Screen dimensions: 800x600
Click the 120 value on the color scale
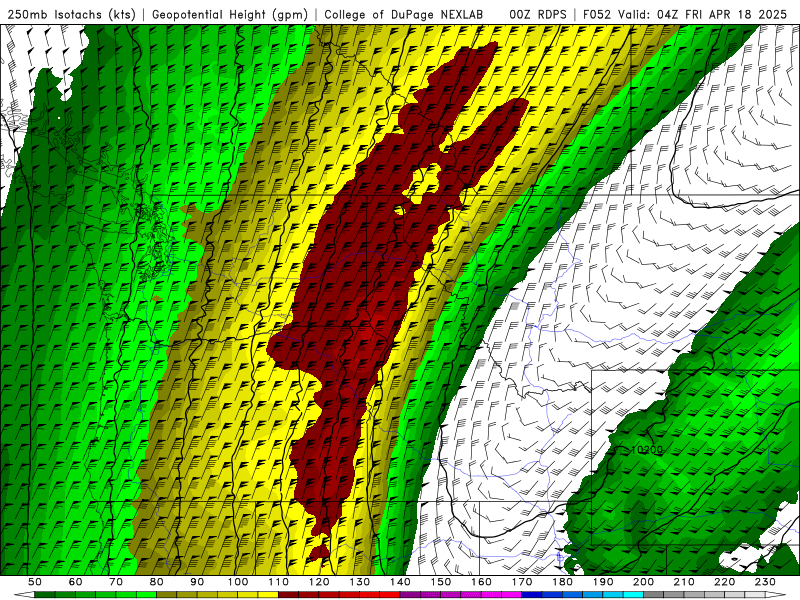click(x=319, y=582)
